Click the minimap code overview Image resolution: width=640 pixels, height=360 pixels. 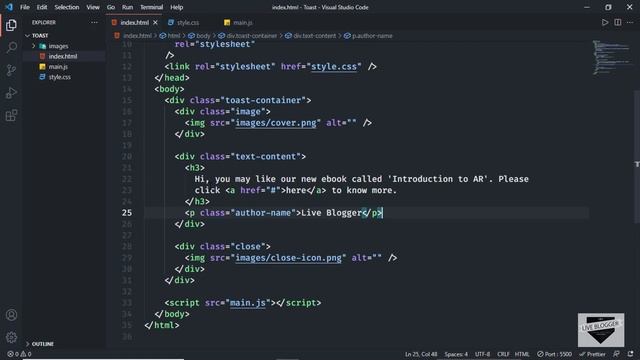click(x=611, y=57)
